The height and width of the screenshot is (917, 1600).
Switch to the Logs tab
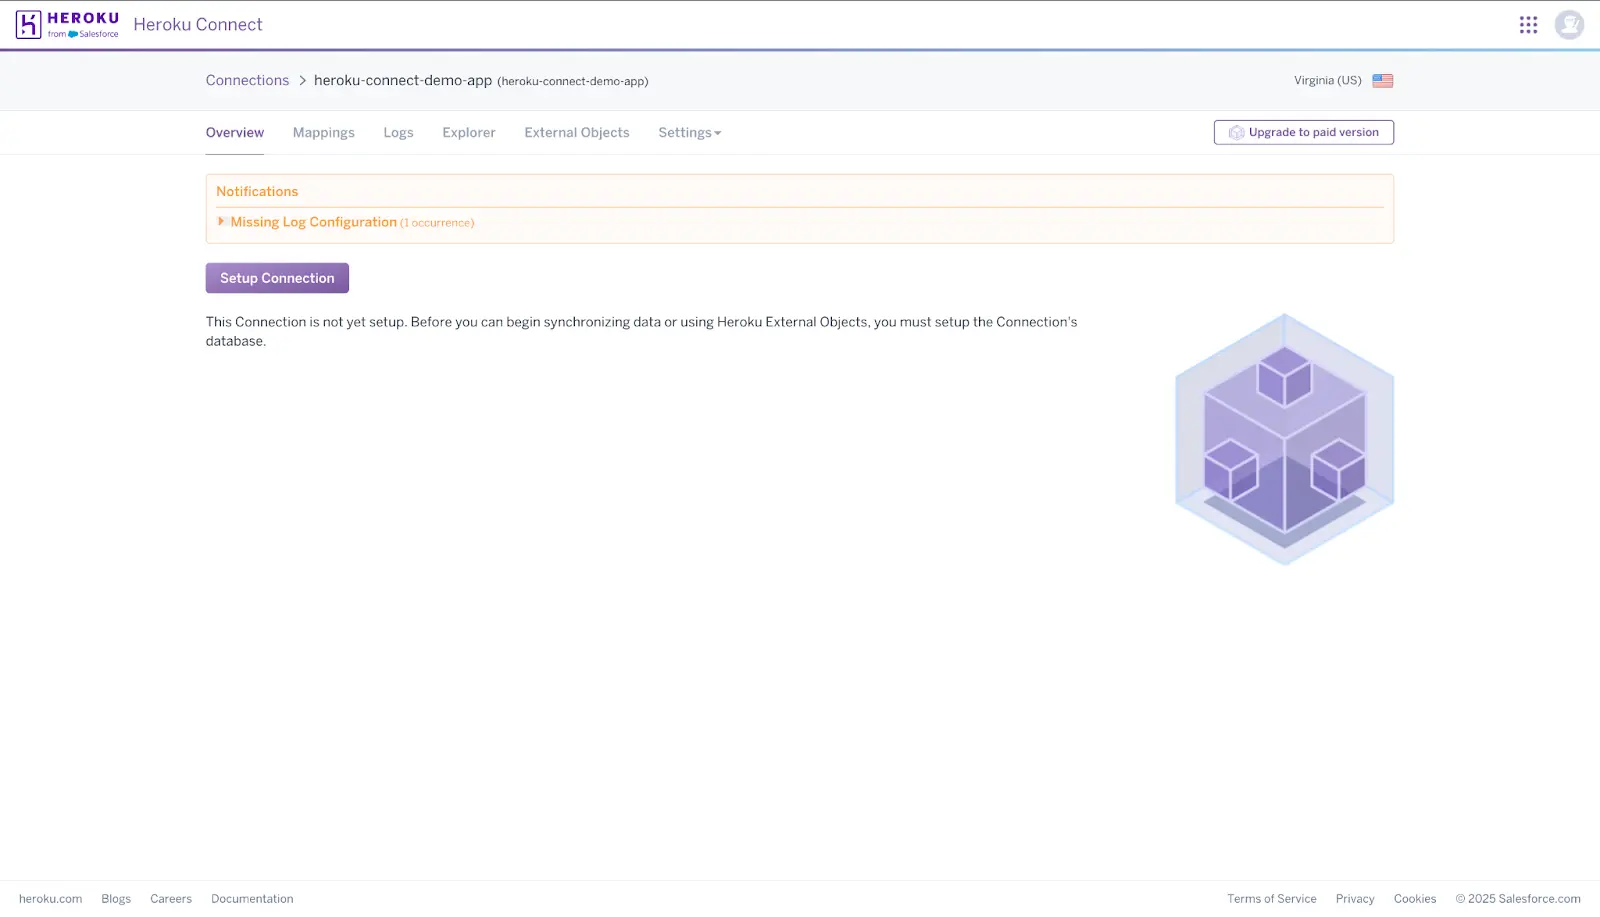[x=398, y=132]
